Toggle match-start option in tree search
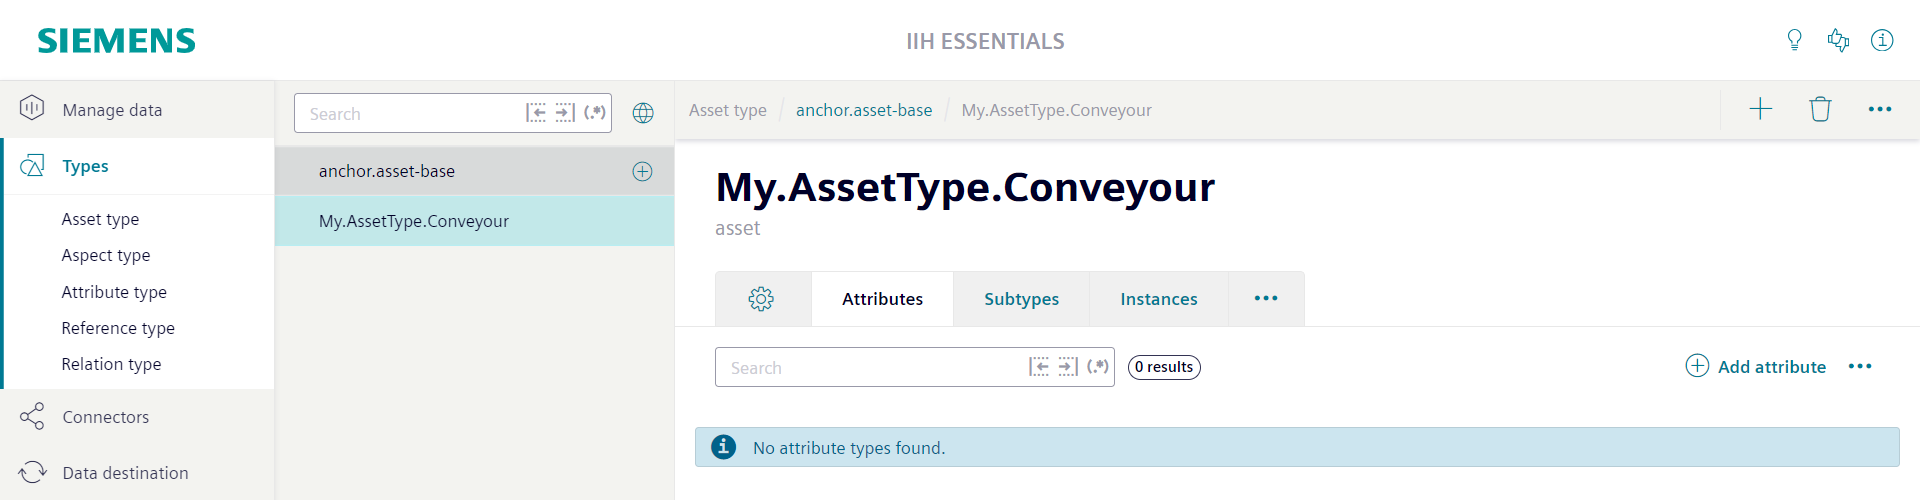 tap(536, 112)
